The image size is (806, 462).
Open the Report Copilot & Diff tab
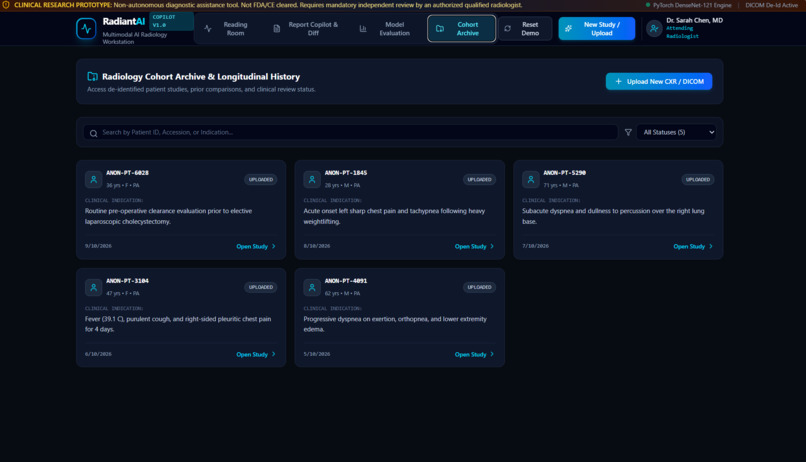tap(306, 29)
